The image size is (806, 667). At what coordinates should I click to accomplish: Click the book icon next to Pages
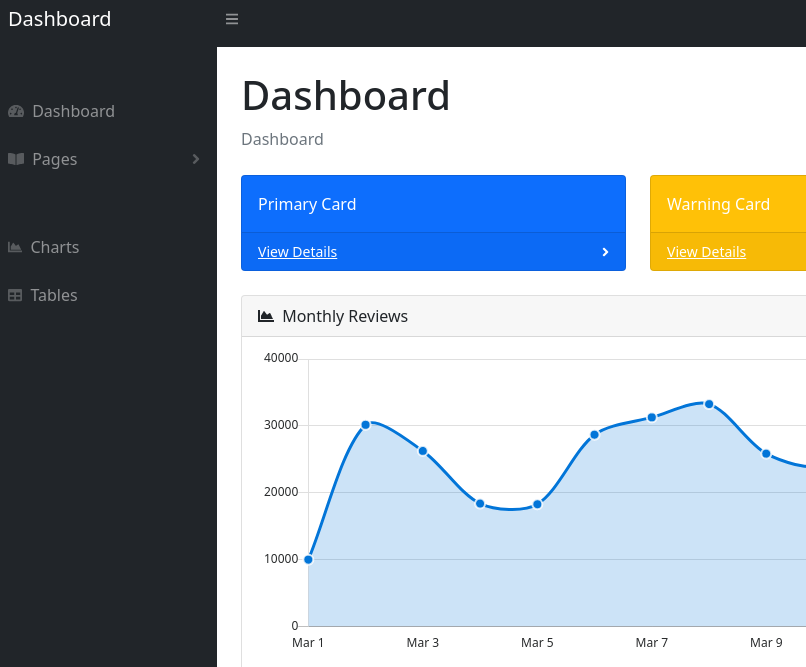pyautogui.click(x=16, y=159)
